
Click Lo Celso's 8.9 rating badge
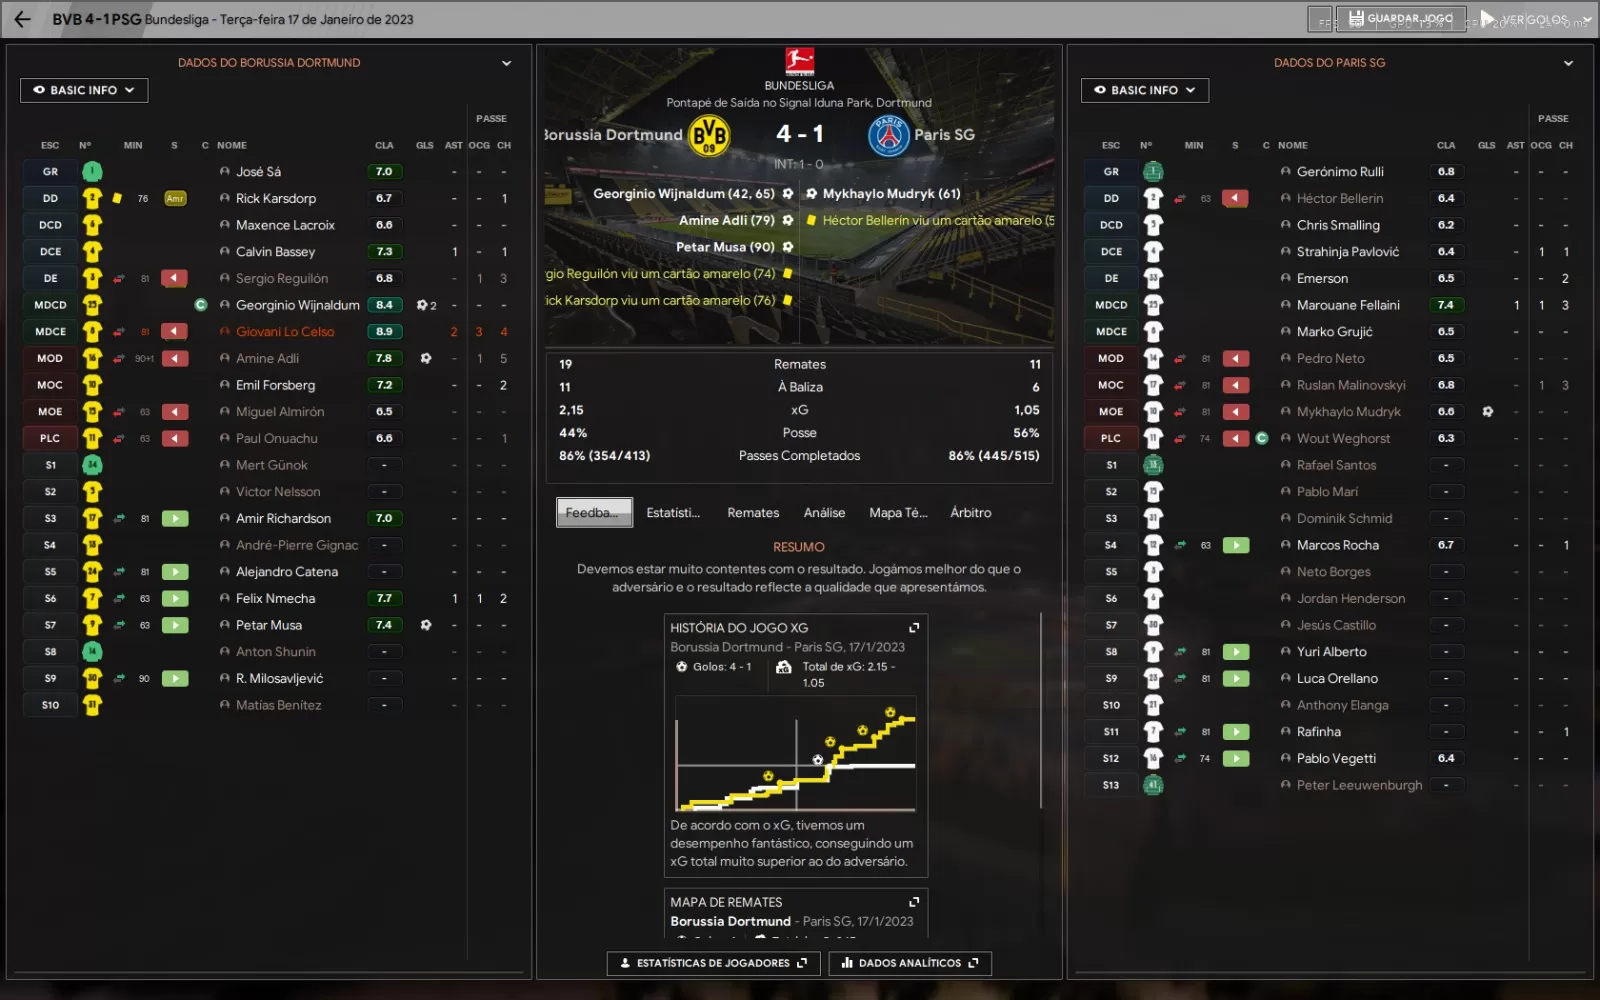(384, 332)
